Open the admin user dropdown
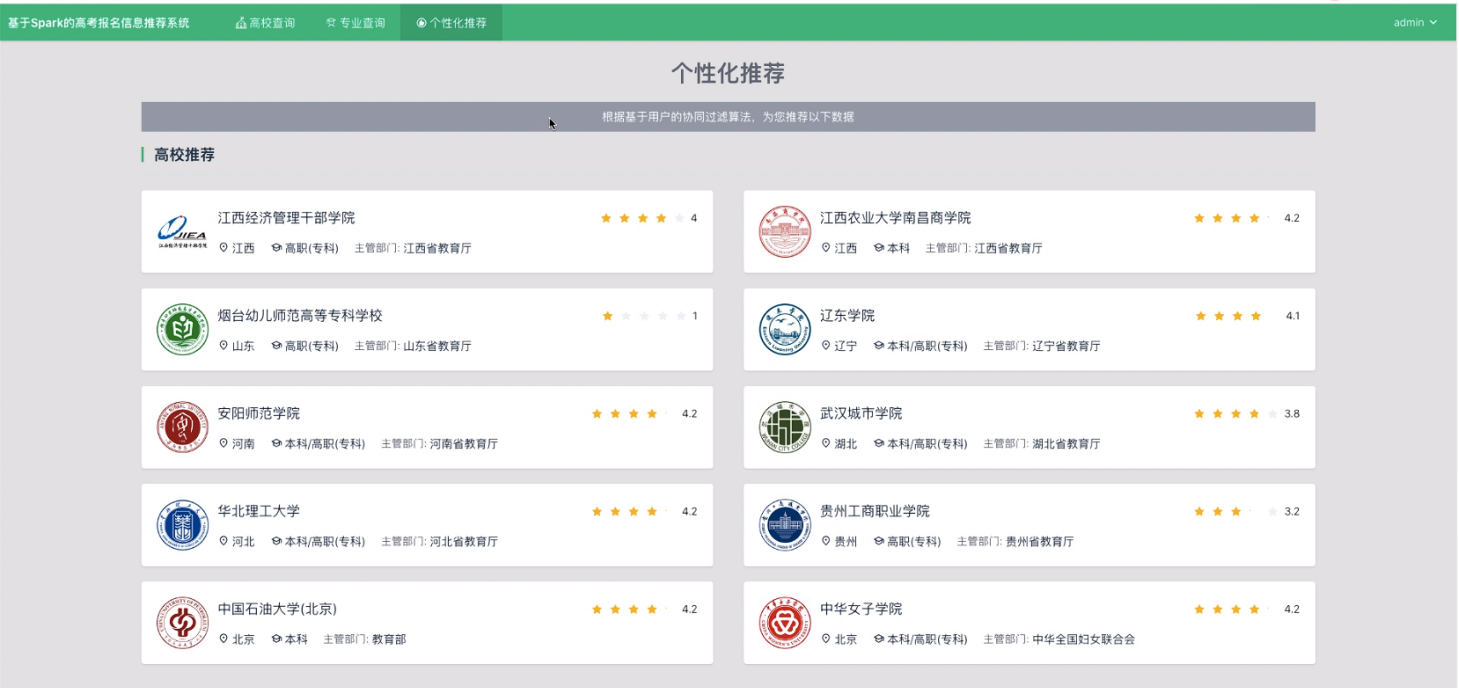 (x=1415, y=22)
